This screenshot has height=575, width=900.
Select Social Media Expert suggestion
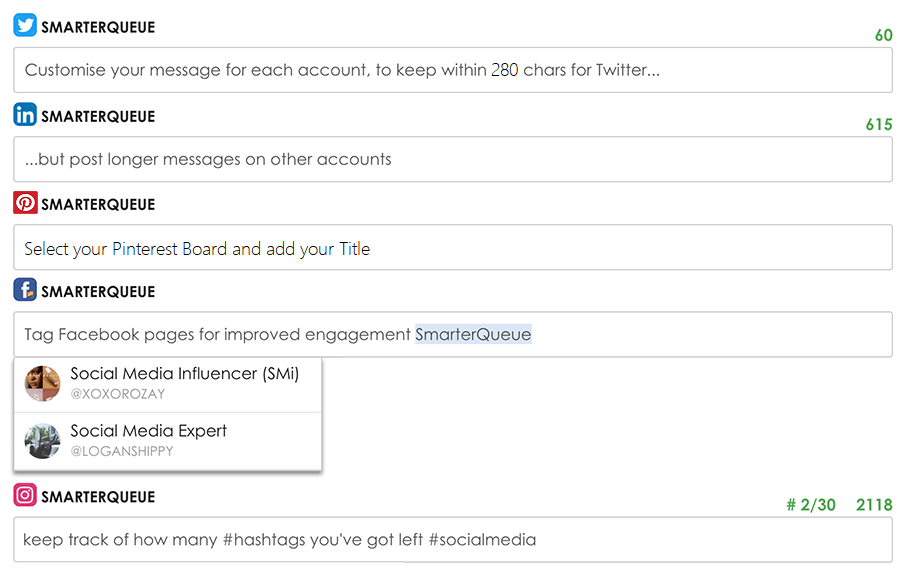[168, 441]
